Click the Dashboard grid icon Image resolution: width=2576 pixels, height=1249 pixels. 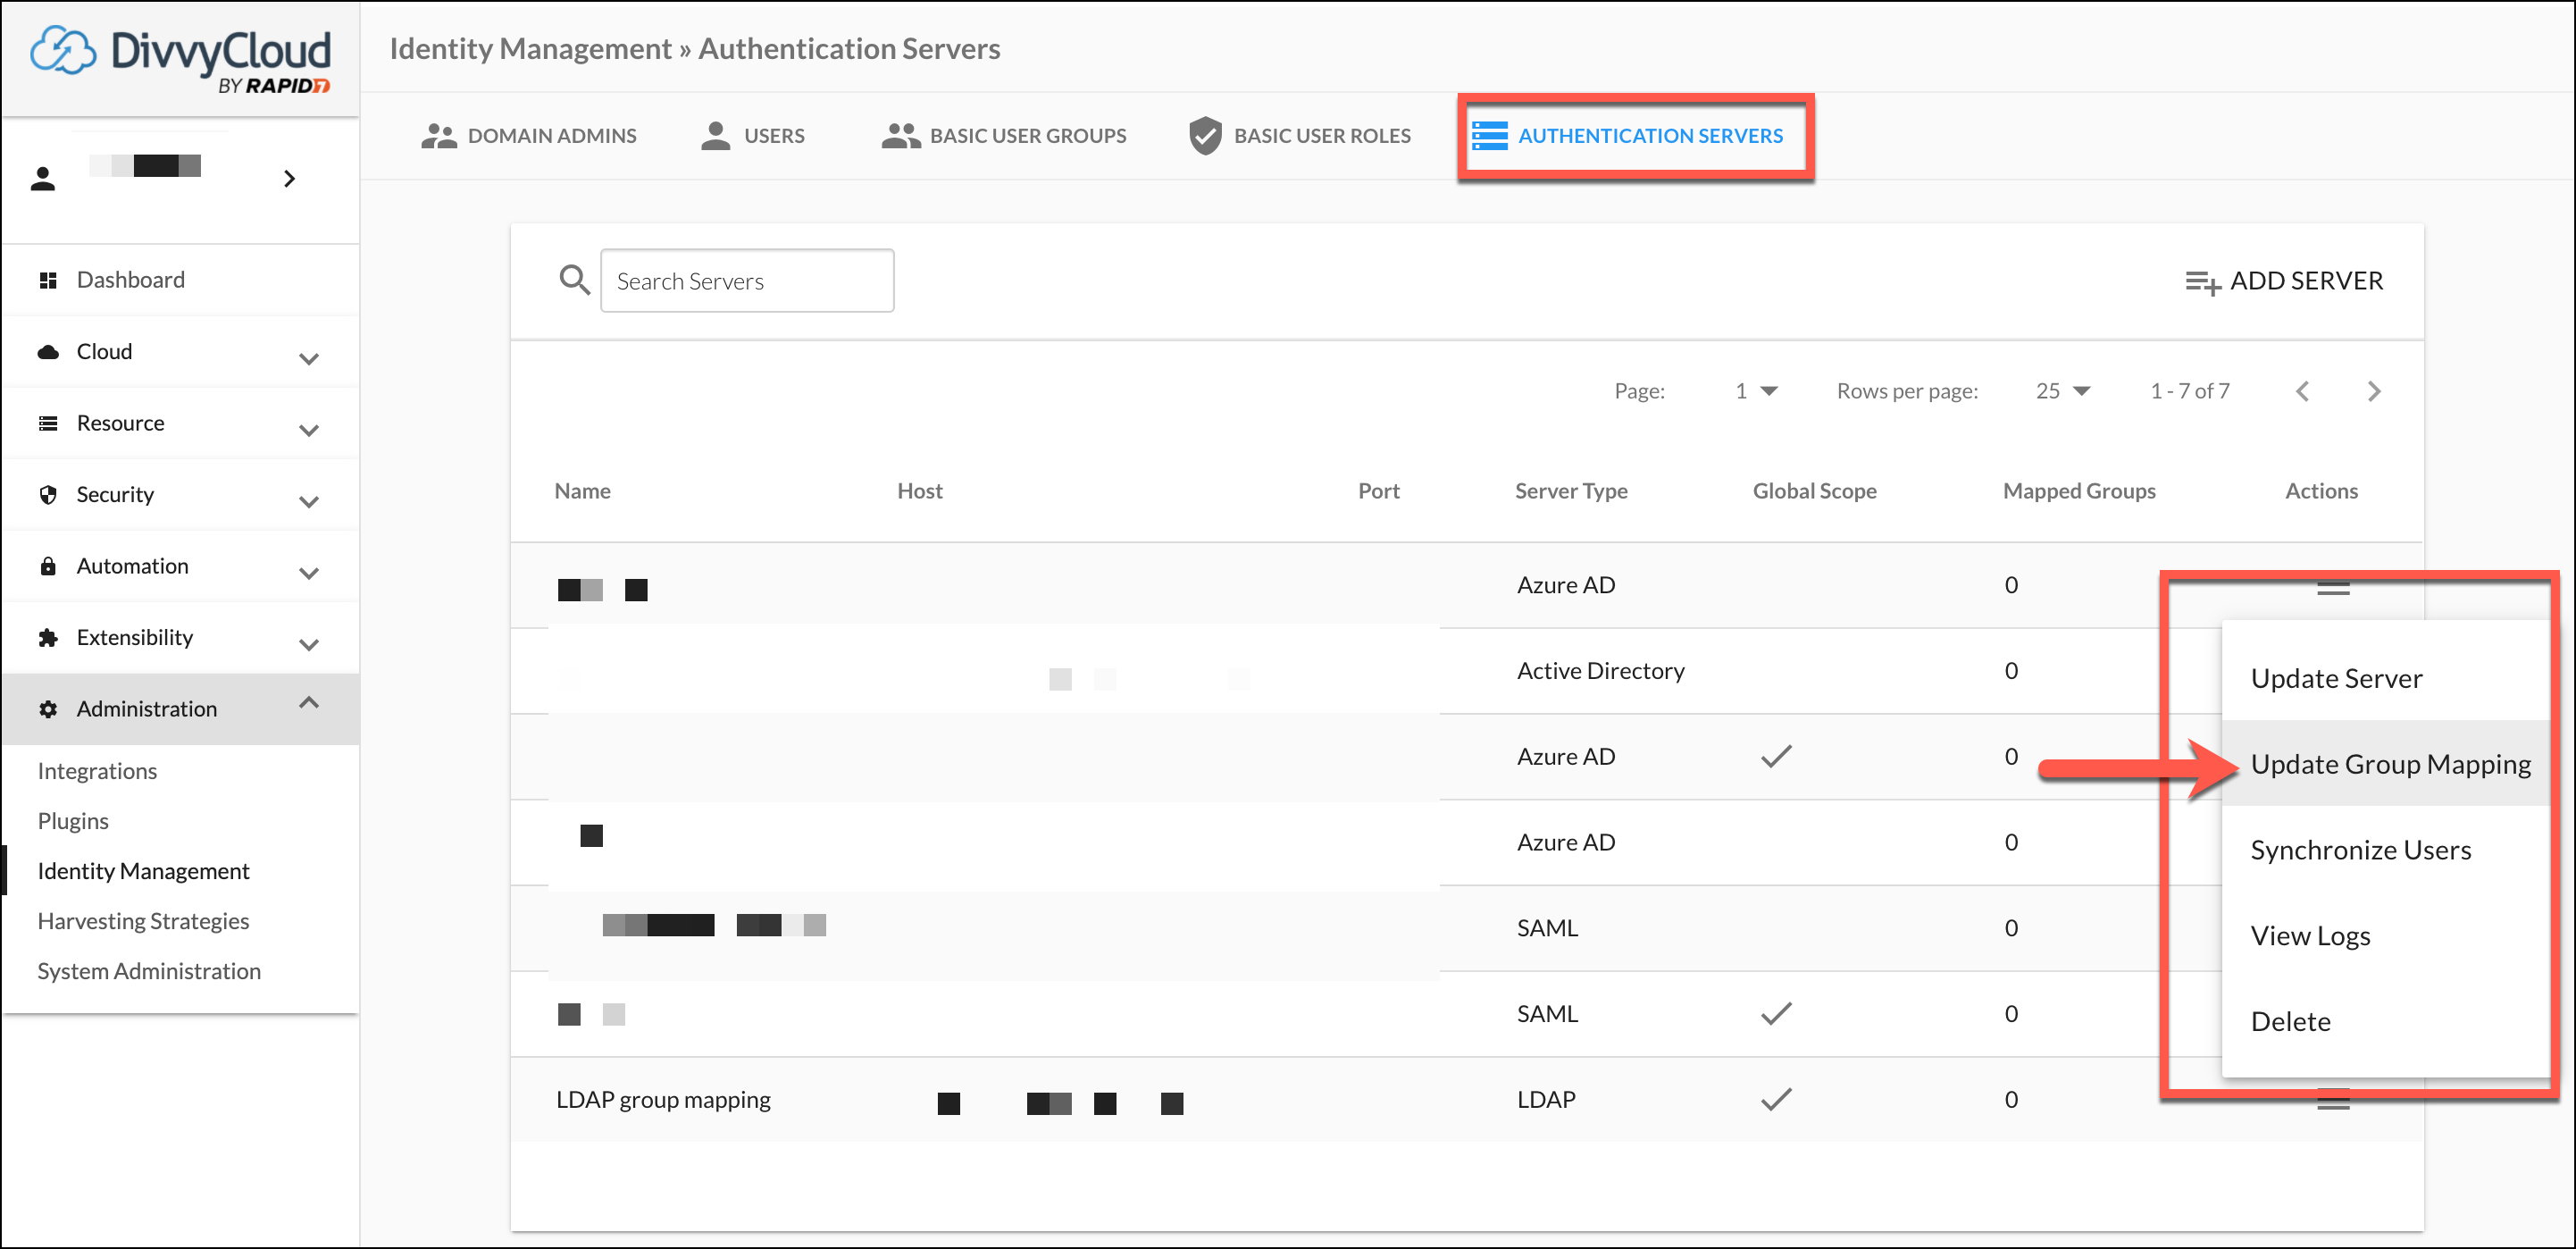coord(48,281)
